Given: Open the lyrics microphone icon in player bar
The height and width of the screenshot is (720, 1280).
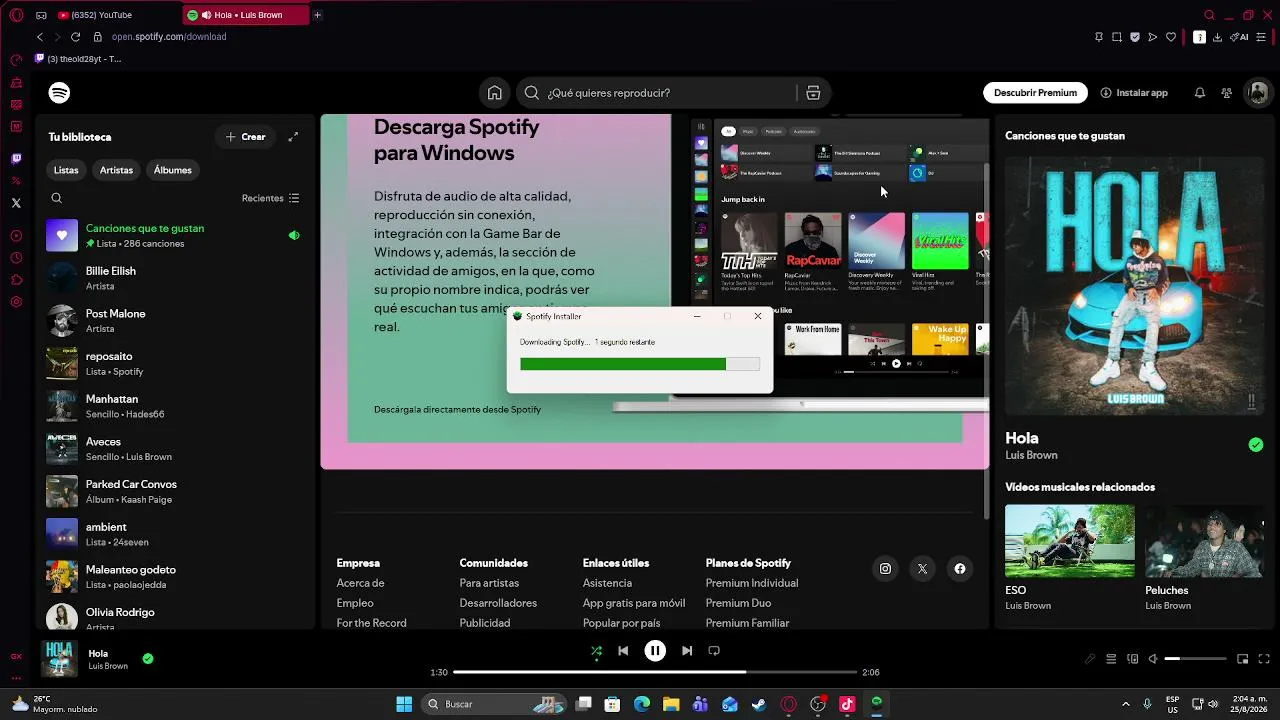Looking at the screenshot, I should 1090,659.
